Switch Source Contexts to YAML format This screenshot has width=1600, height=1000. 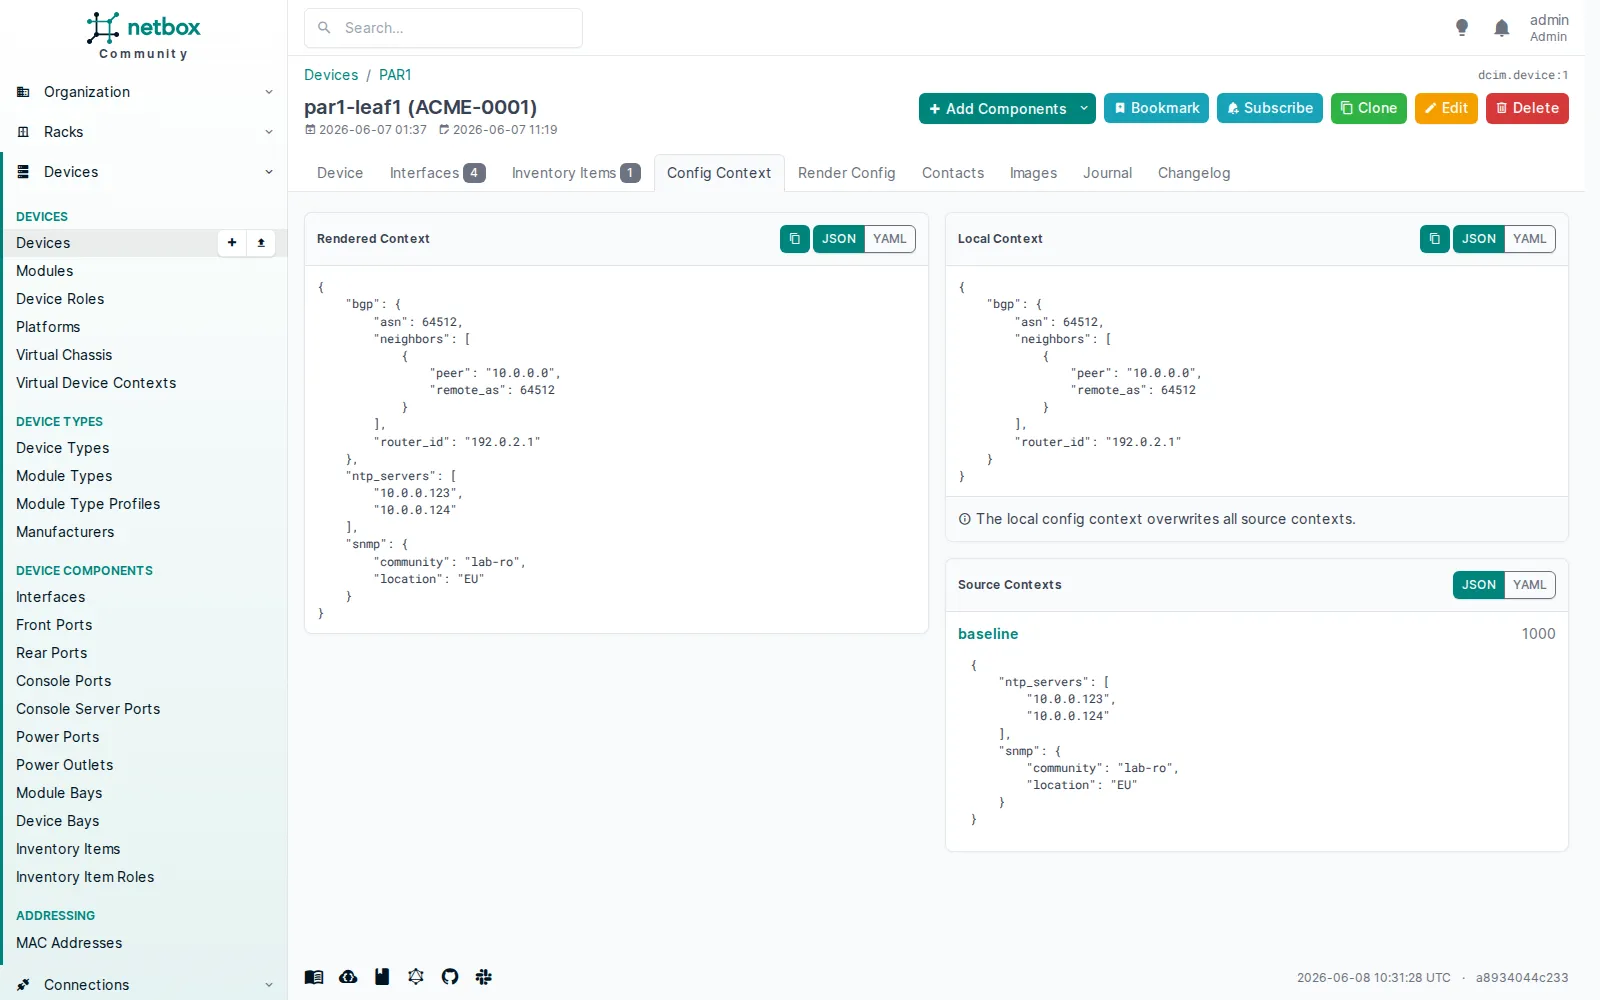[x=1529, y=585]
